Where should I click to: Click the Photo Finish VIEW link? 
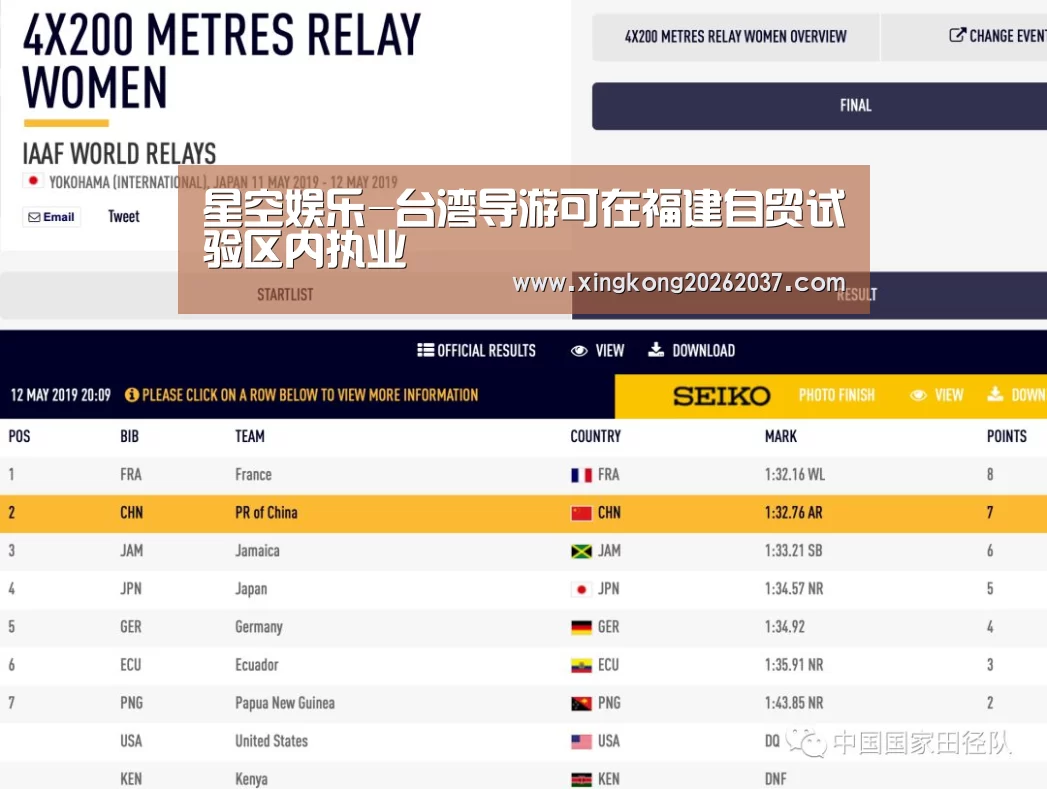pos(948,395)
